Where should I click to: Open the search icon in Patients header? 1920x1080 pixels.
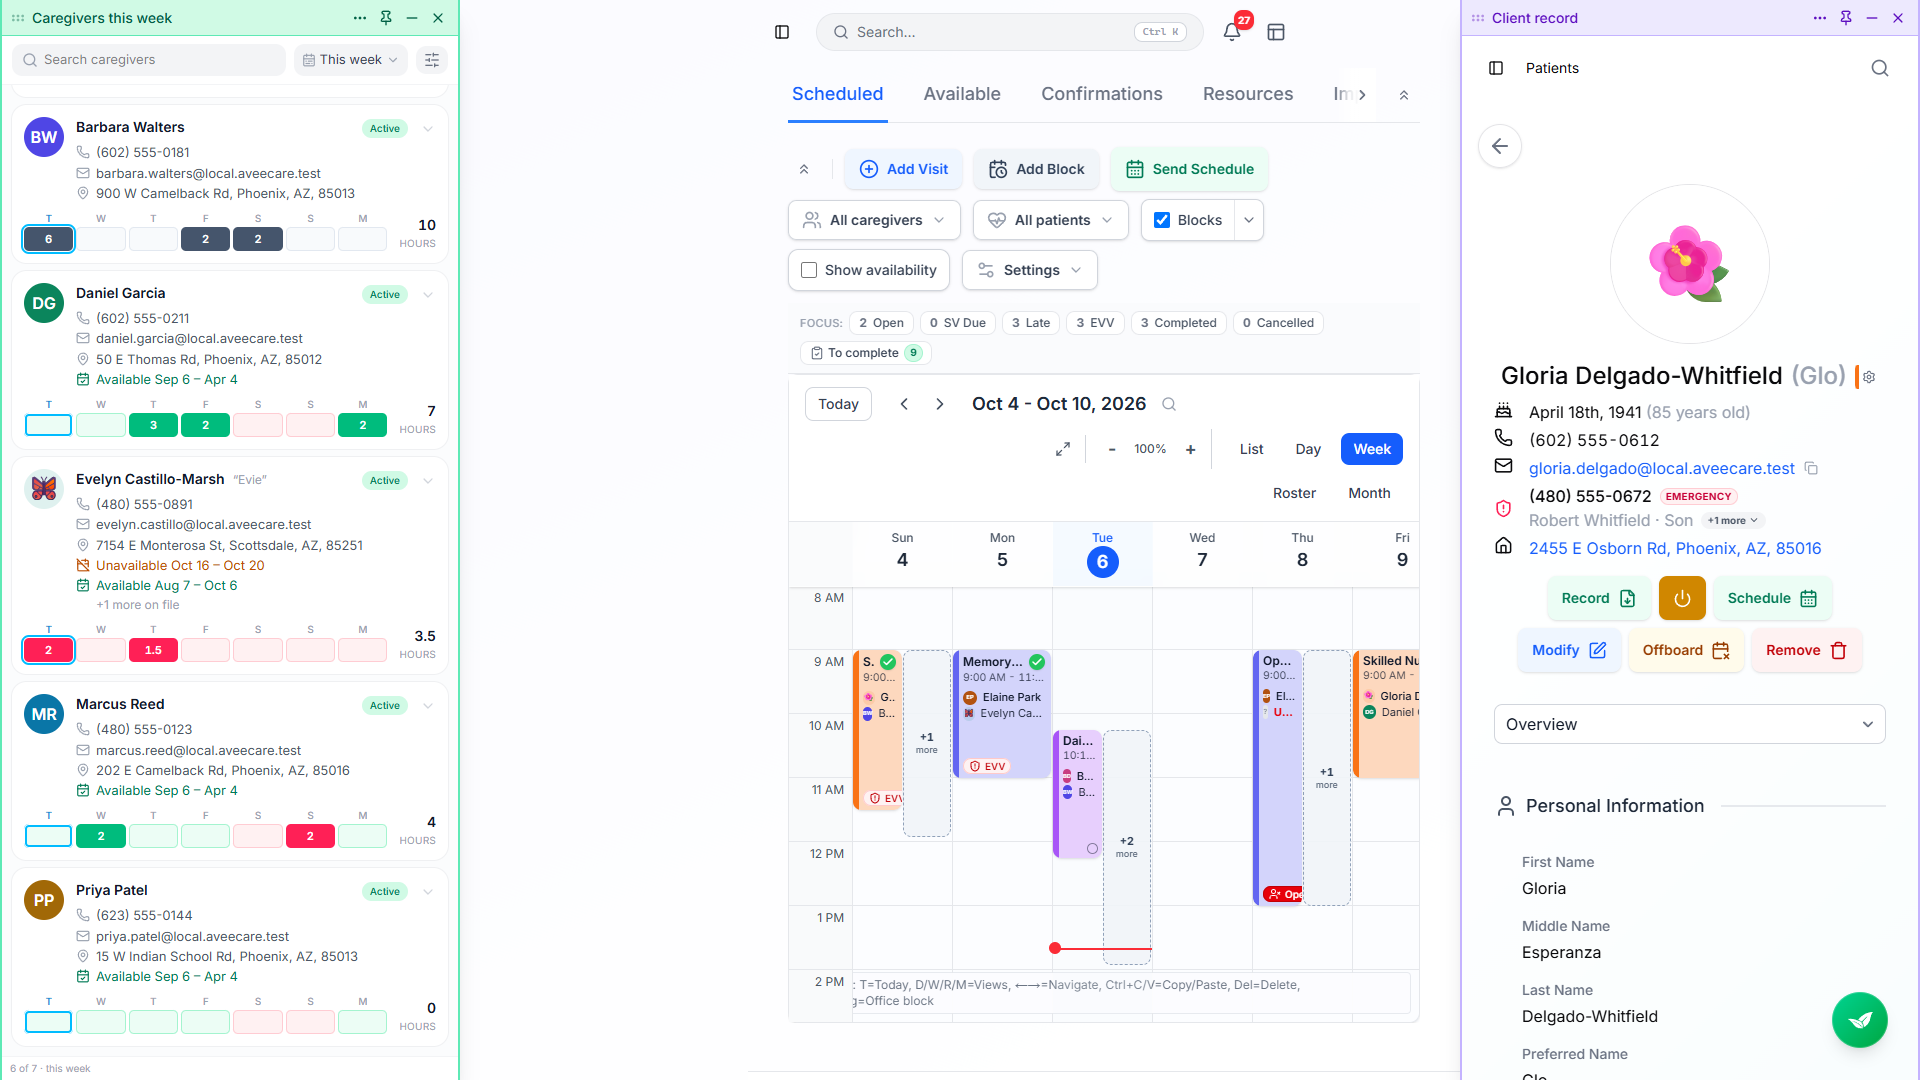tap(1880, 68)
